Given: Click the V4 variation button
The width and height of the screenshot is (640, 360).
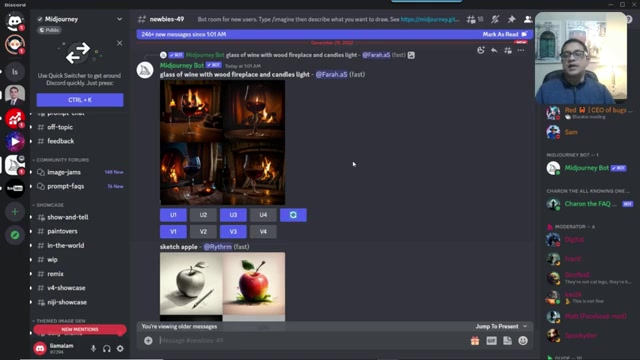Looking at the screenshot, I should click(263, 232).
